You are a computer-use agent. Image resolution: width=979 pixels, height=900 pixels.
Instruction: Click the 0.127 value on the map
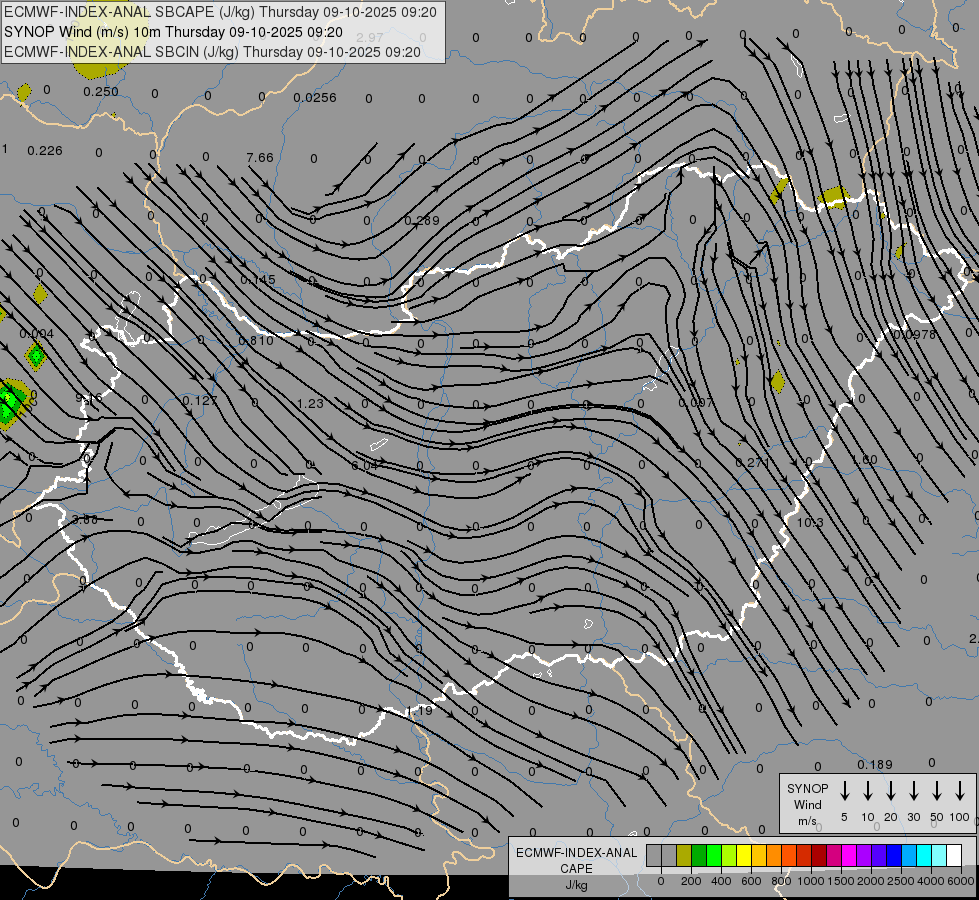[x=200, y=401]
